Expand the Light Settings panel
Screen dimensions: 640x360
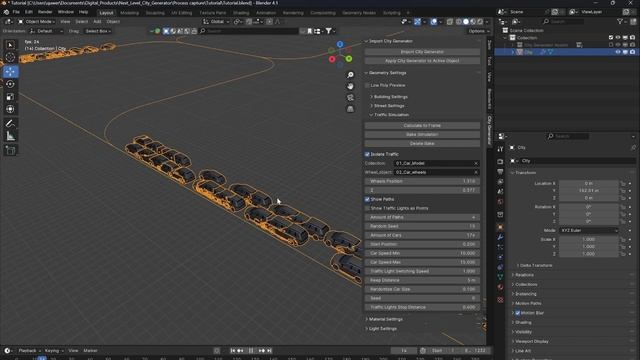point(382,329)
